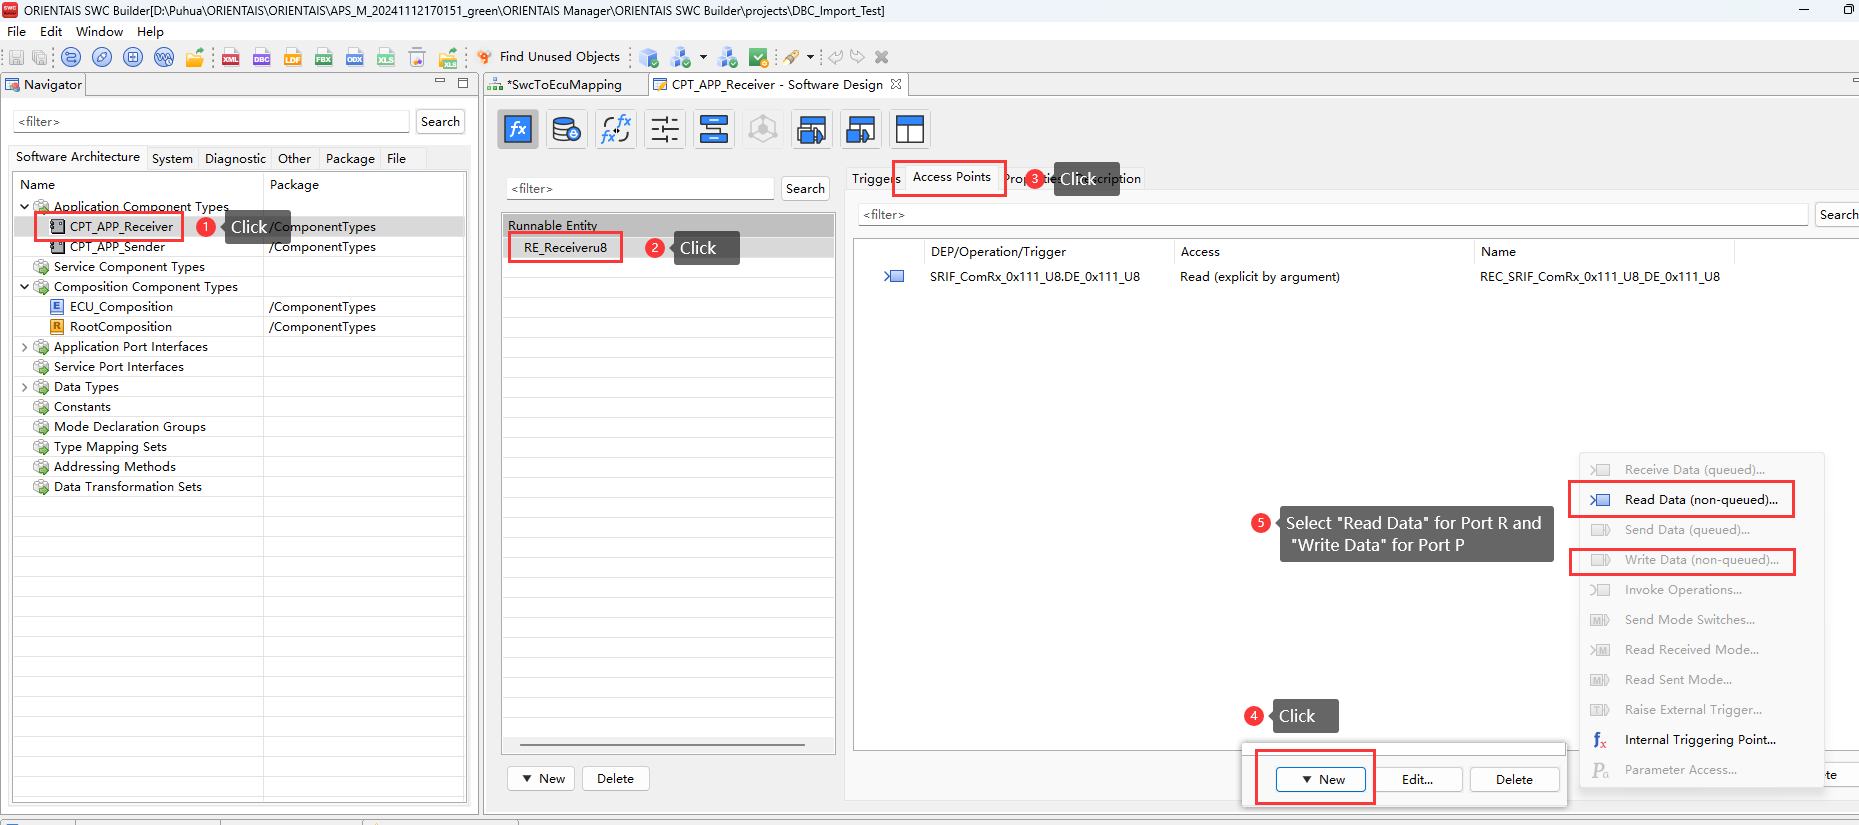Open the fx runnable entities view icon

click(x=518, y=129)
